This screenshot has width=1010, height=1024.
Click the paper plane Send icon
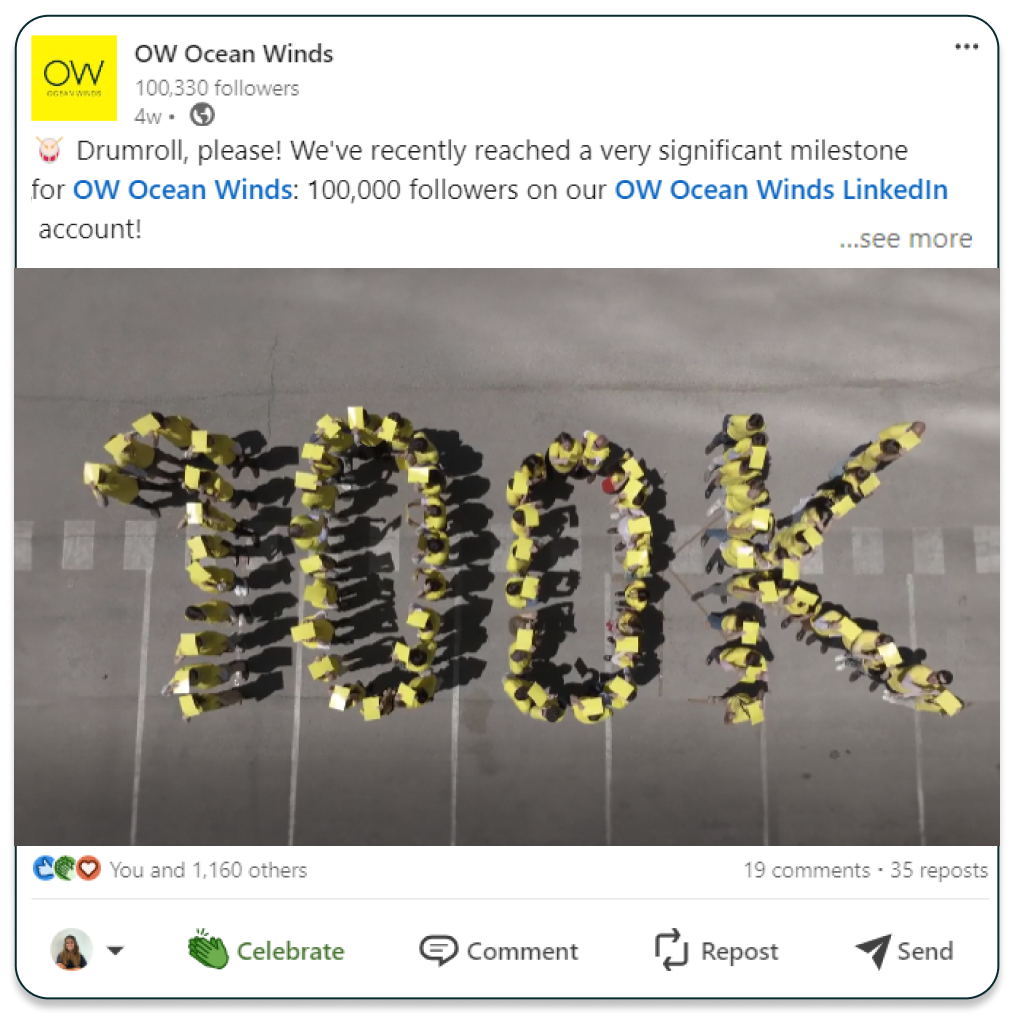coord(873,950)
